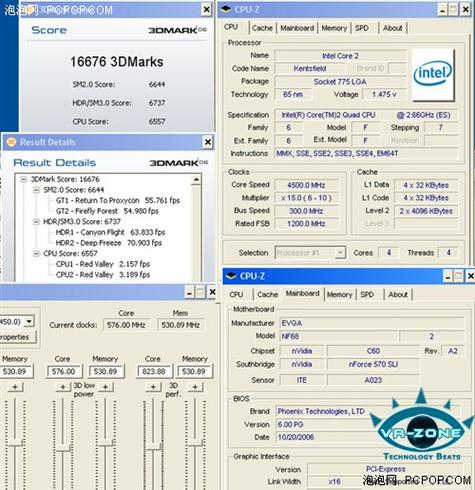The image size is (475, 490).
Task: Click the Current clocks Mem 530.89 MHz field
Action: click(180, 325)
